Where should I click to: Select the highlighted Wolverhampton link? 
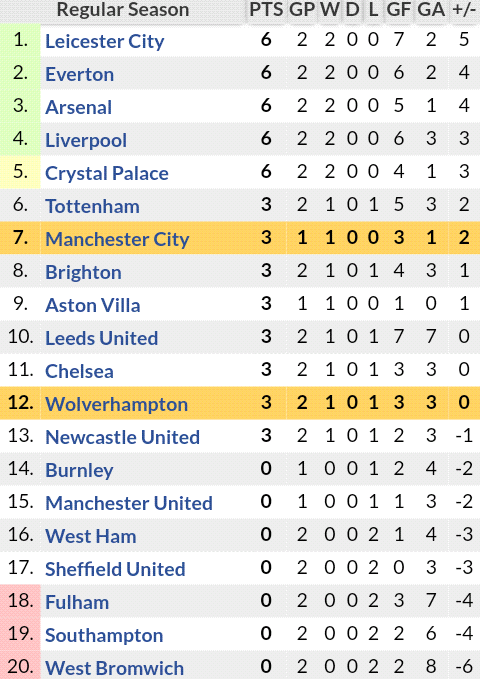click(x=117, y=404)
